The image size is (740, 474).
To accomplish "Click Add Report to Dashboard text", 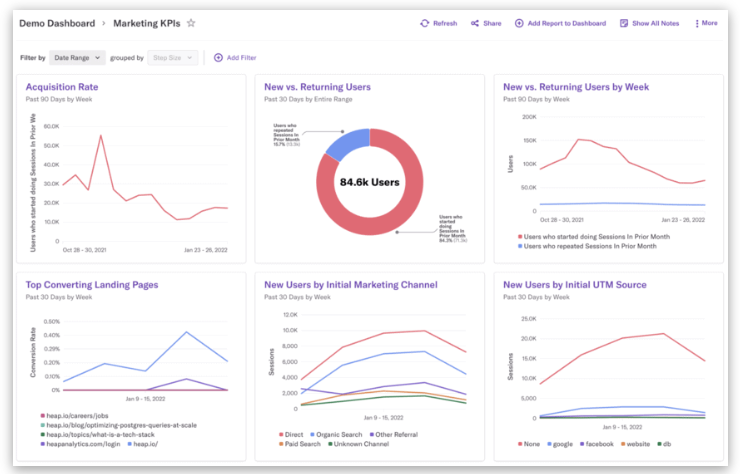I will [567, 23].
